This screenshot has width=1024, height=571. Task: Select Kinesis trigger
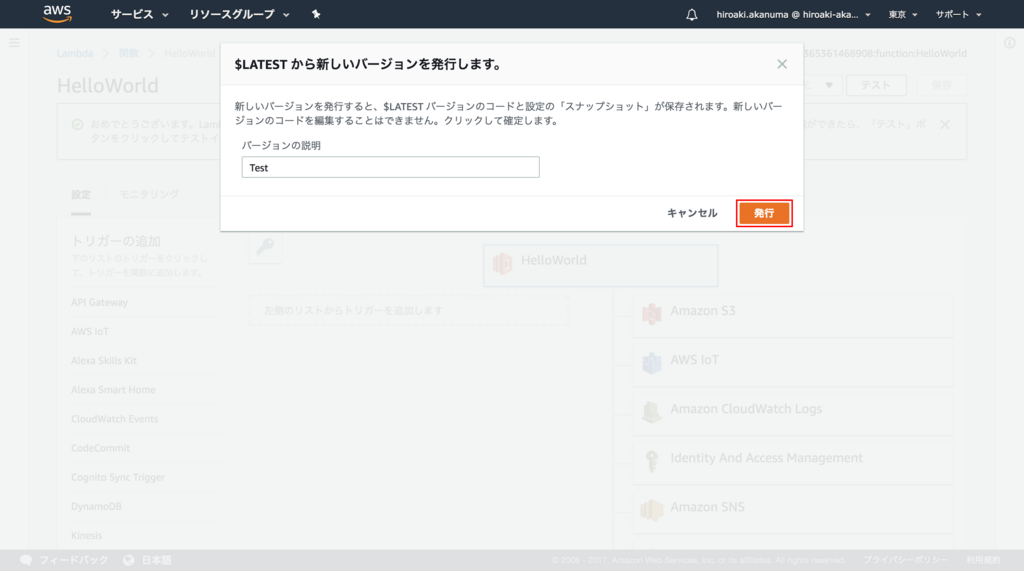86,536
